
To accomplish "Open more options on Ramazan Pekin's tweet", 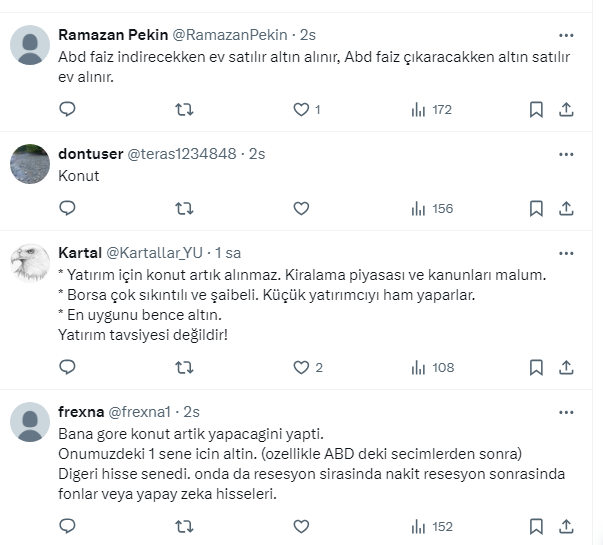I will pos(565,36).
